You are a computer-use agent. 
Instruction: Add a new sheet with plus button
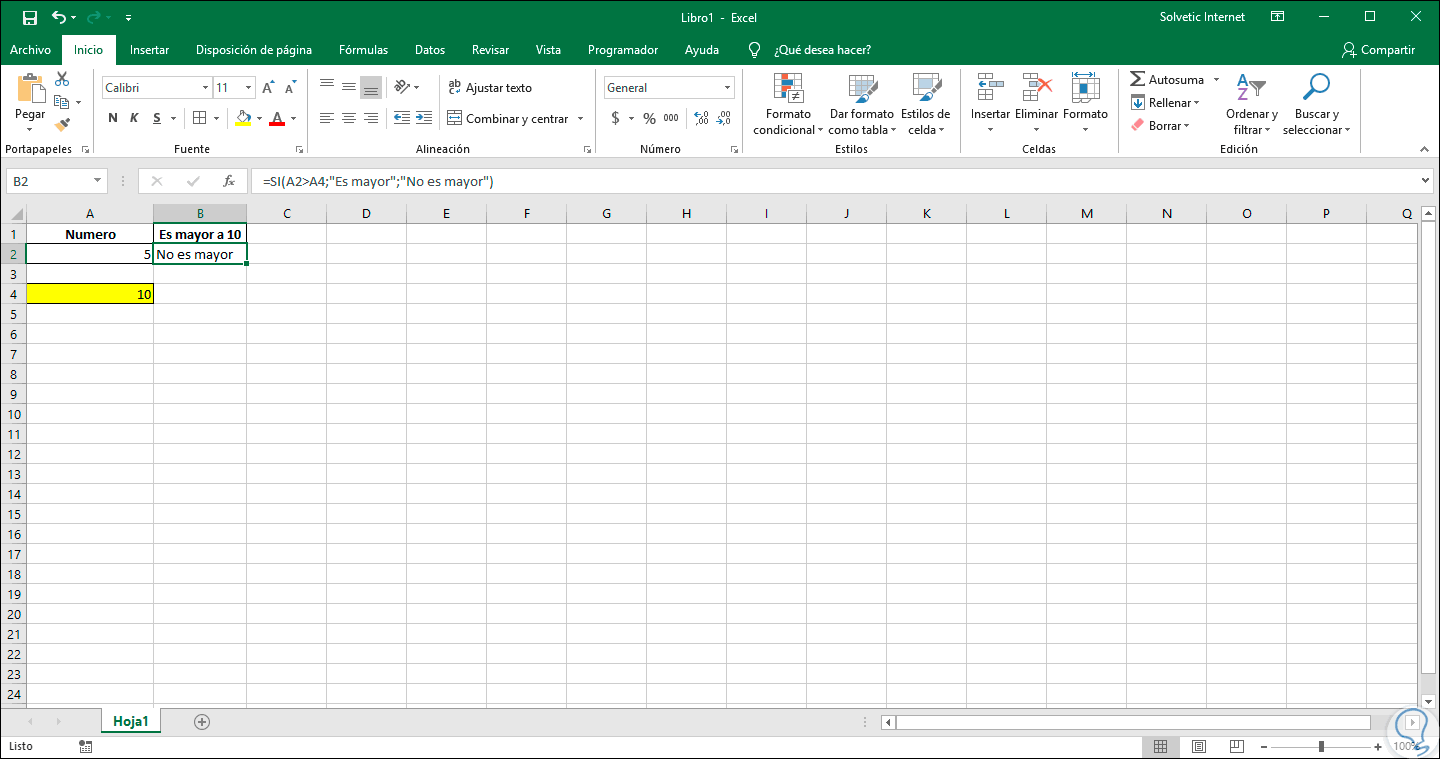202,721
